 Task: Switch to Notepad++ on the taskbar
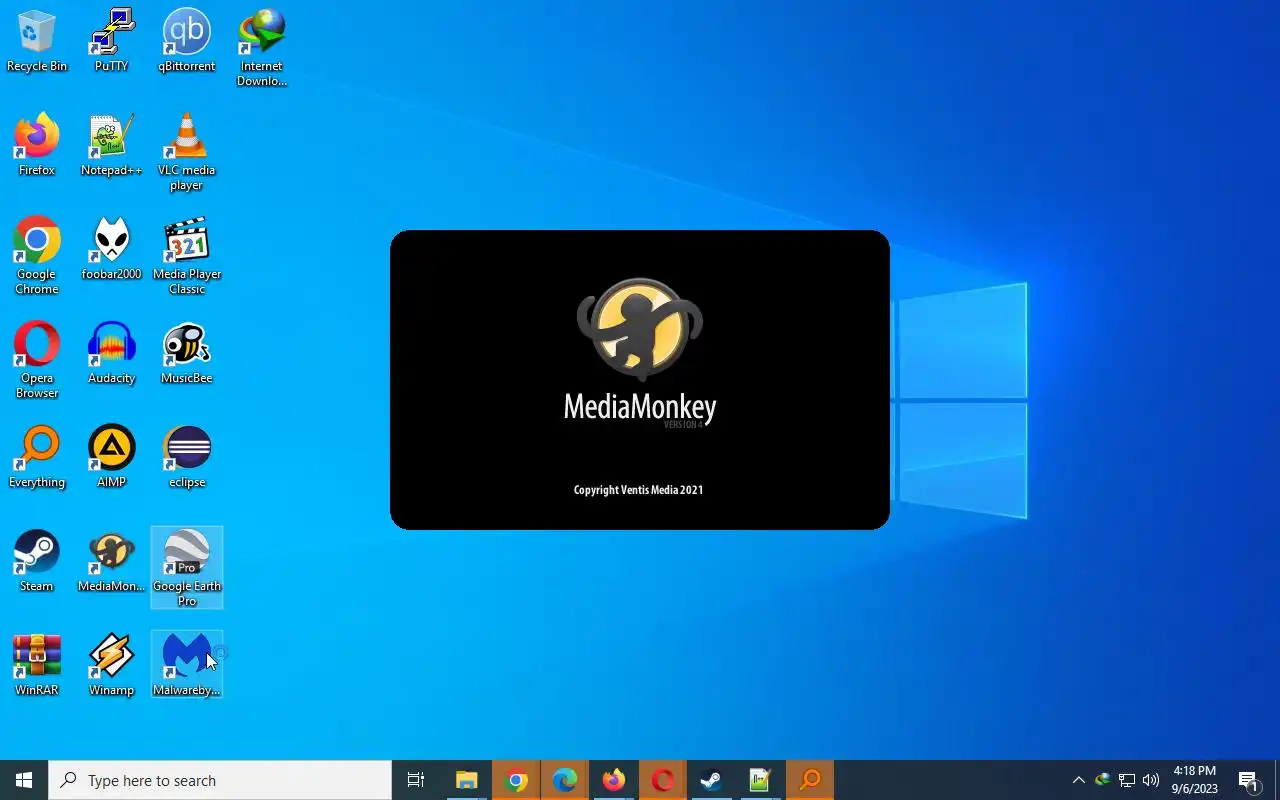point(761,780)
